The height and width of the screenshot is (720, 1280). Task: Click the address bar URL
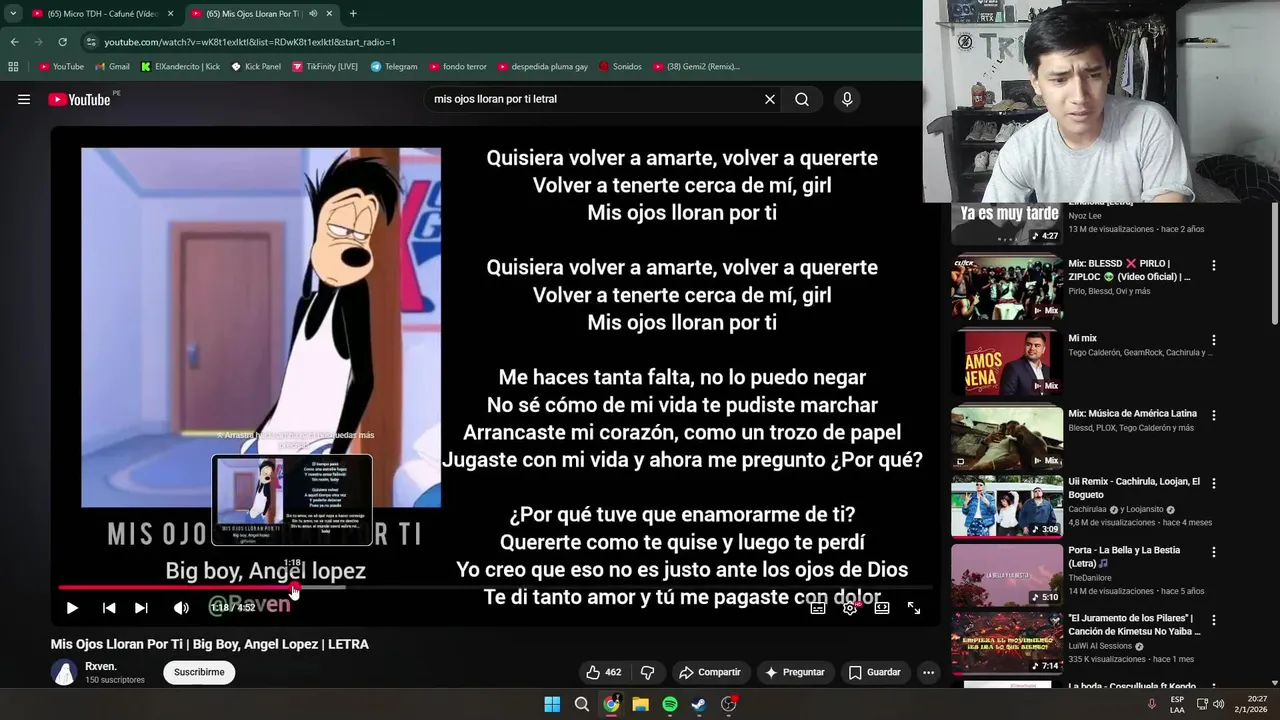coord(250,42)
